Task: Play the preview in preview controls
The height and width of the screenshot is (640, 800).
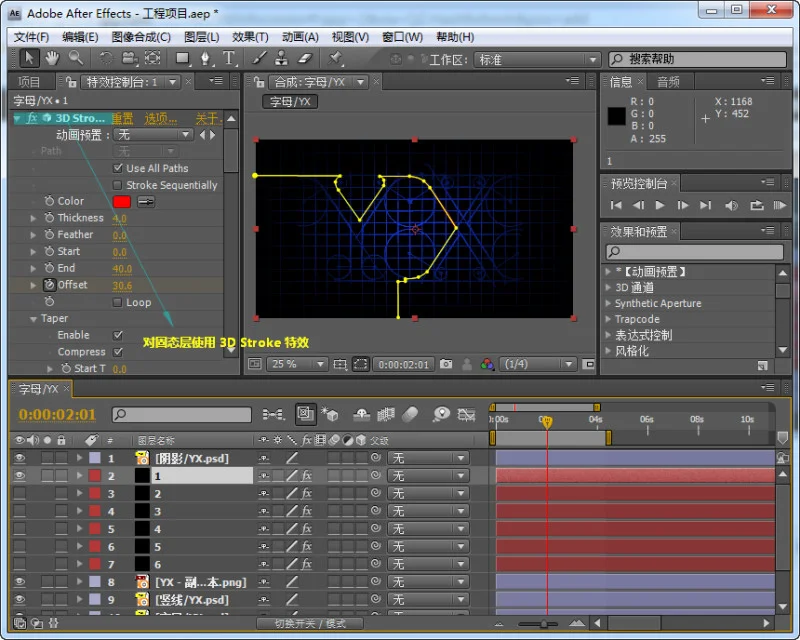Action: pyautogui.click(x=660, y=205)
